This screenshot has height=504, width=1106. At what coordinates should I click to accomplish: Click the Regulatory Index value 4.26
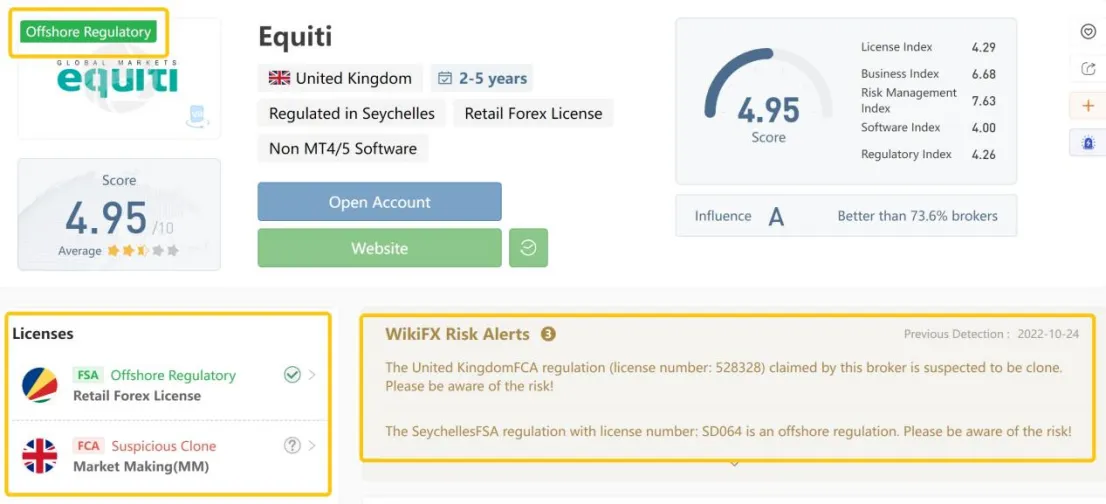coord(983,154)
